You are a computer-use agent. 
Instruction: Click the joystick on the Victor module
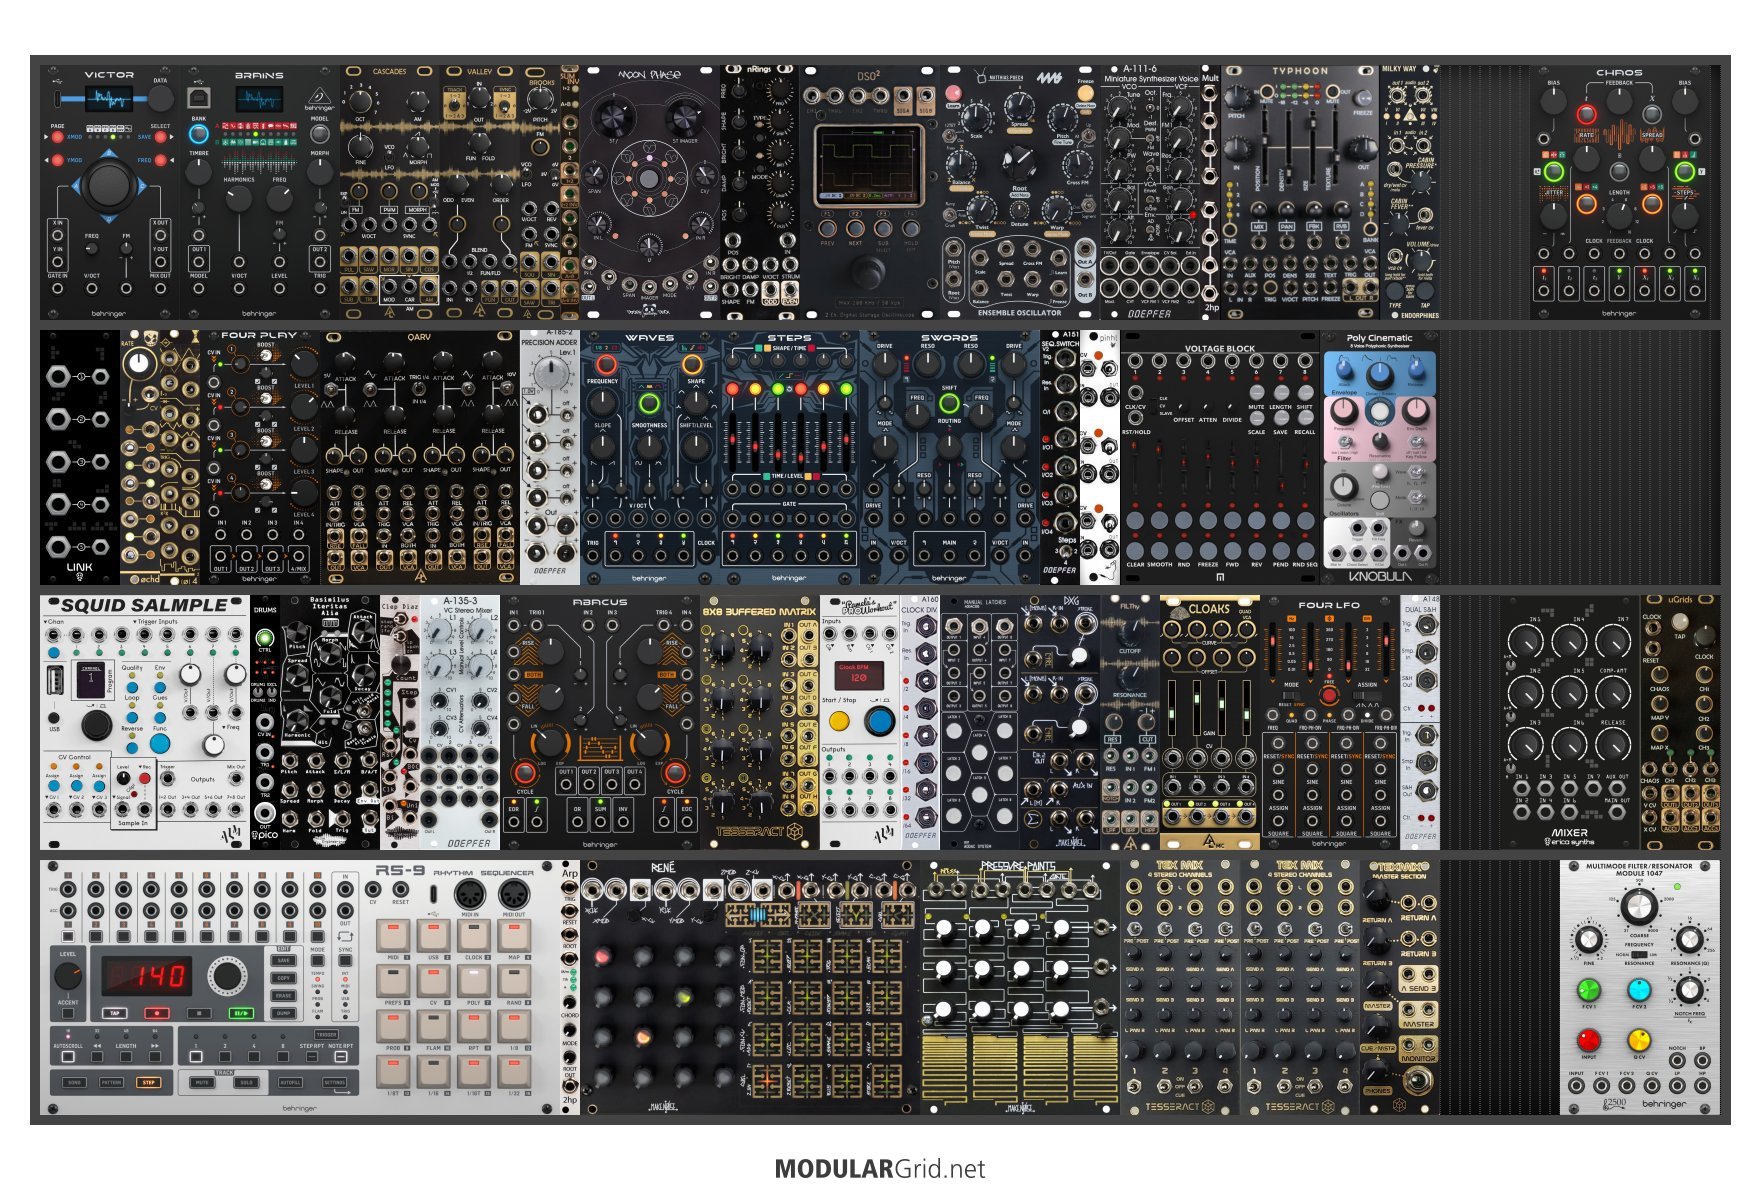(109, 186)
